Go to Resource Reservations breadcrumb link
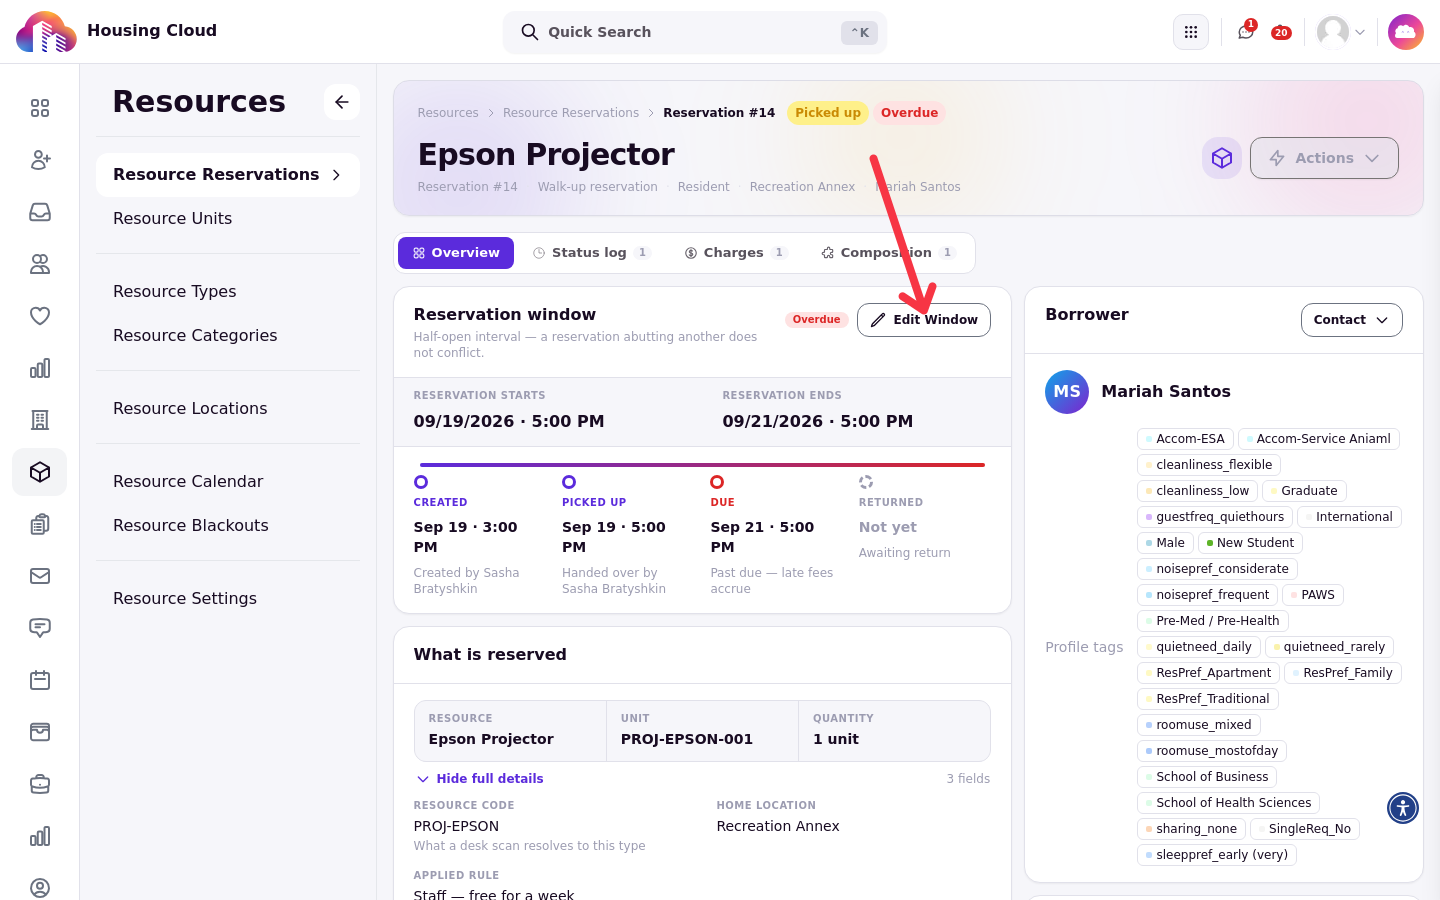This screenshot has height=900, width=1440. coord(571,113)
